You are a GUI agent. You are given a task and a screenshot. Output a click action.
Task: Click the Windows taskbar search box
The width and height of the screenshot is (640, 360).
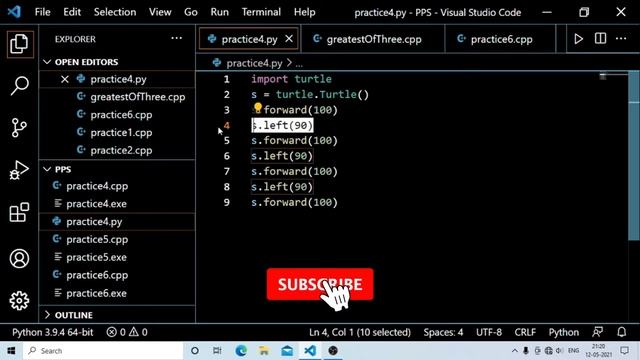click(x=103, y=351)
